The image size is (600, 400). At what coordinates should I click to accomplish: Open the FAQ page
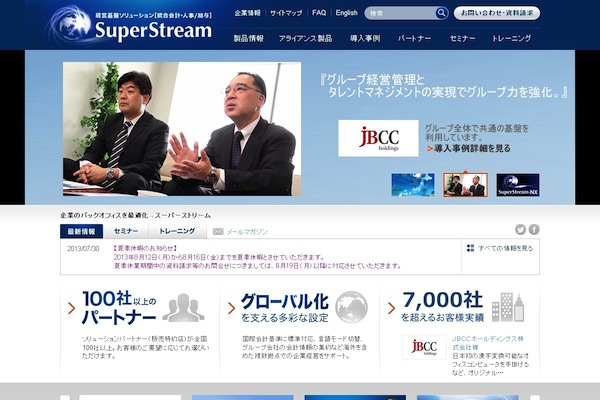pyautogui.click(x=319, y=13)
